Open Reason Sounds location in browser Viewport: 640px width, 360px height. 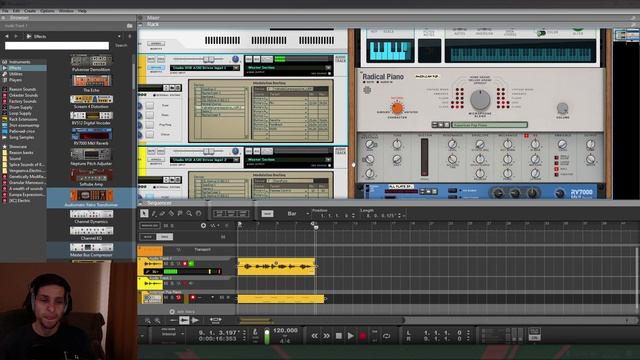tap(22, 89)
